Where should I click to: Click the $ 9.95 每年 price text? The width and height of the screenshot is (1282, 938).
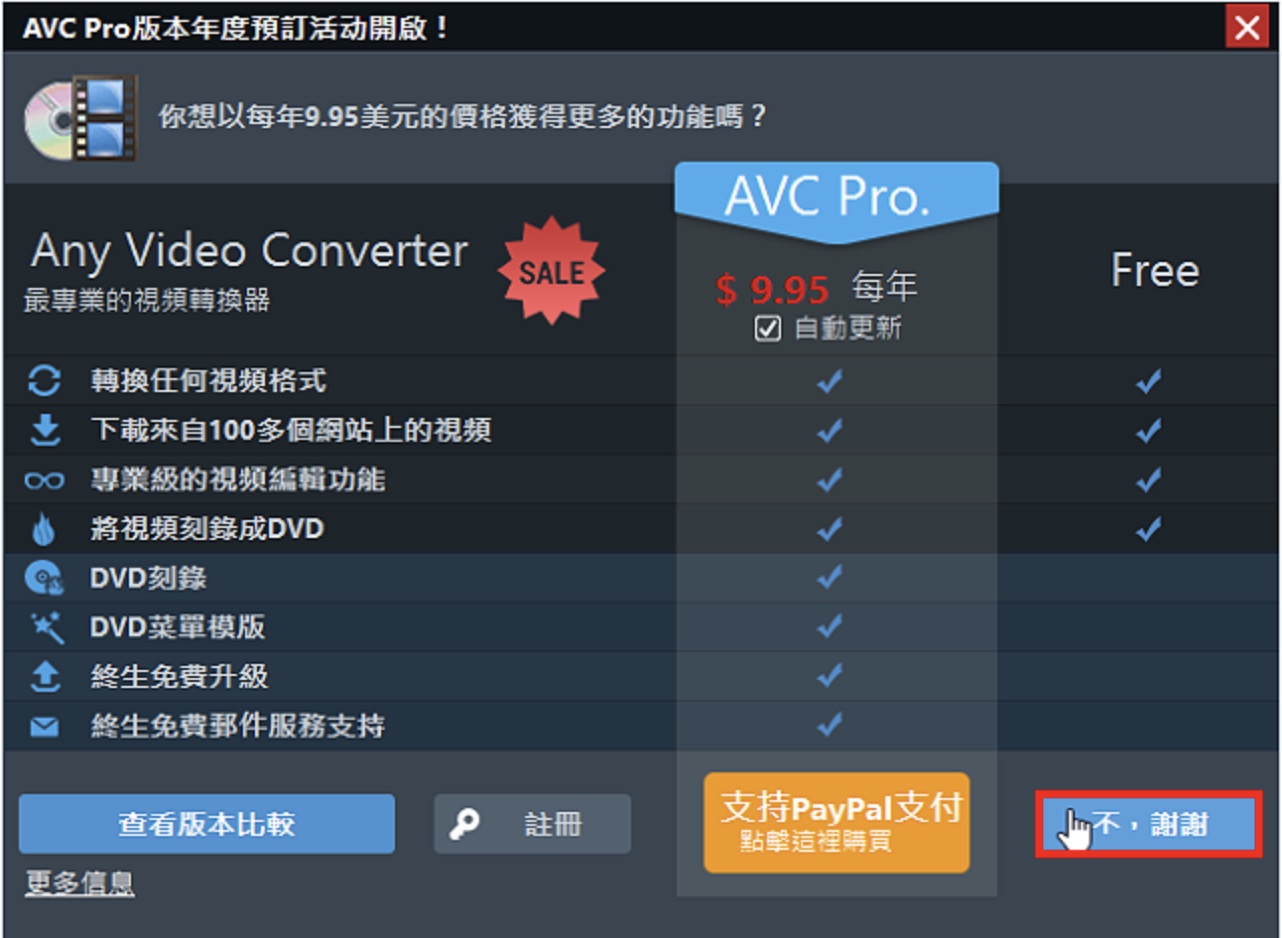tap(816, 289)
